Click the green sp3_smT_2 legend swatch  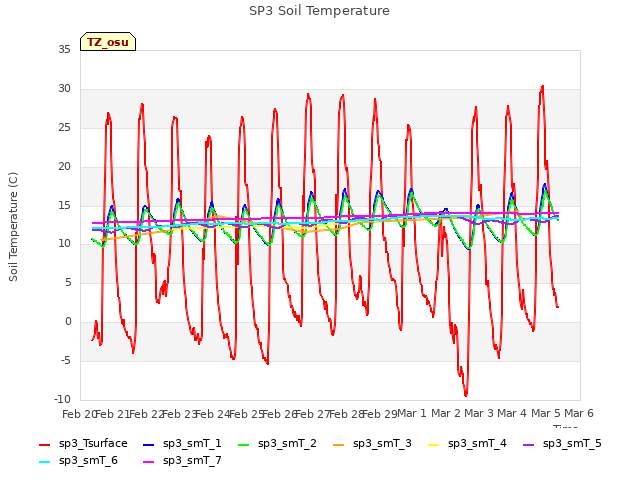pos(244,445)
